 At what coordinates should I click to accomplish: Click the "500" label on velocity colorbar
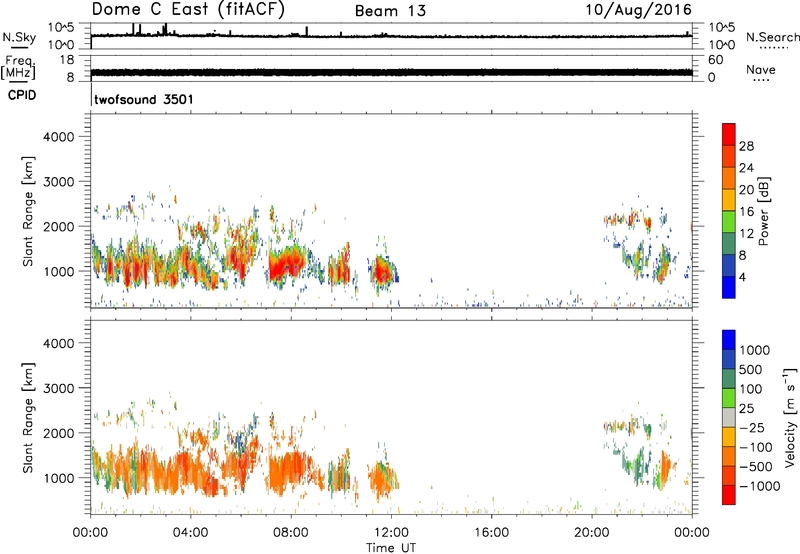point(753,370)
